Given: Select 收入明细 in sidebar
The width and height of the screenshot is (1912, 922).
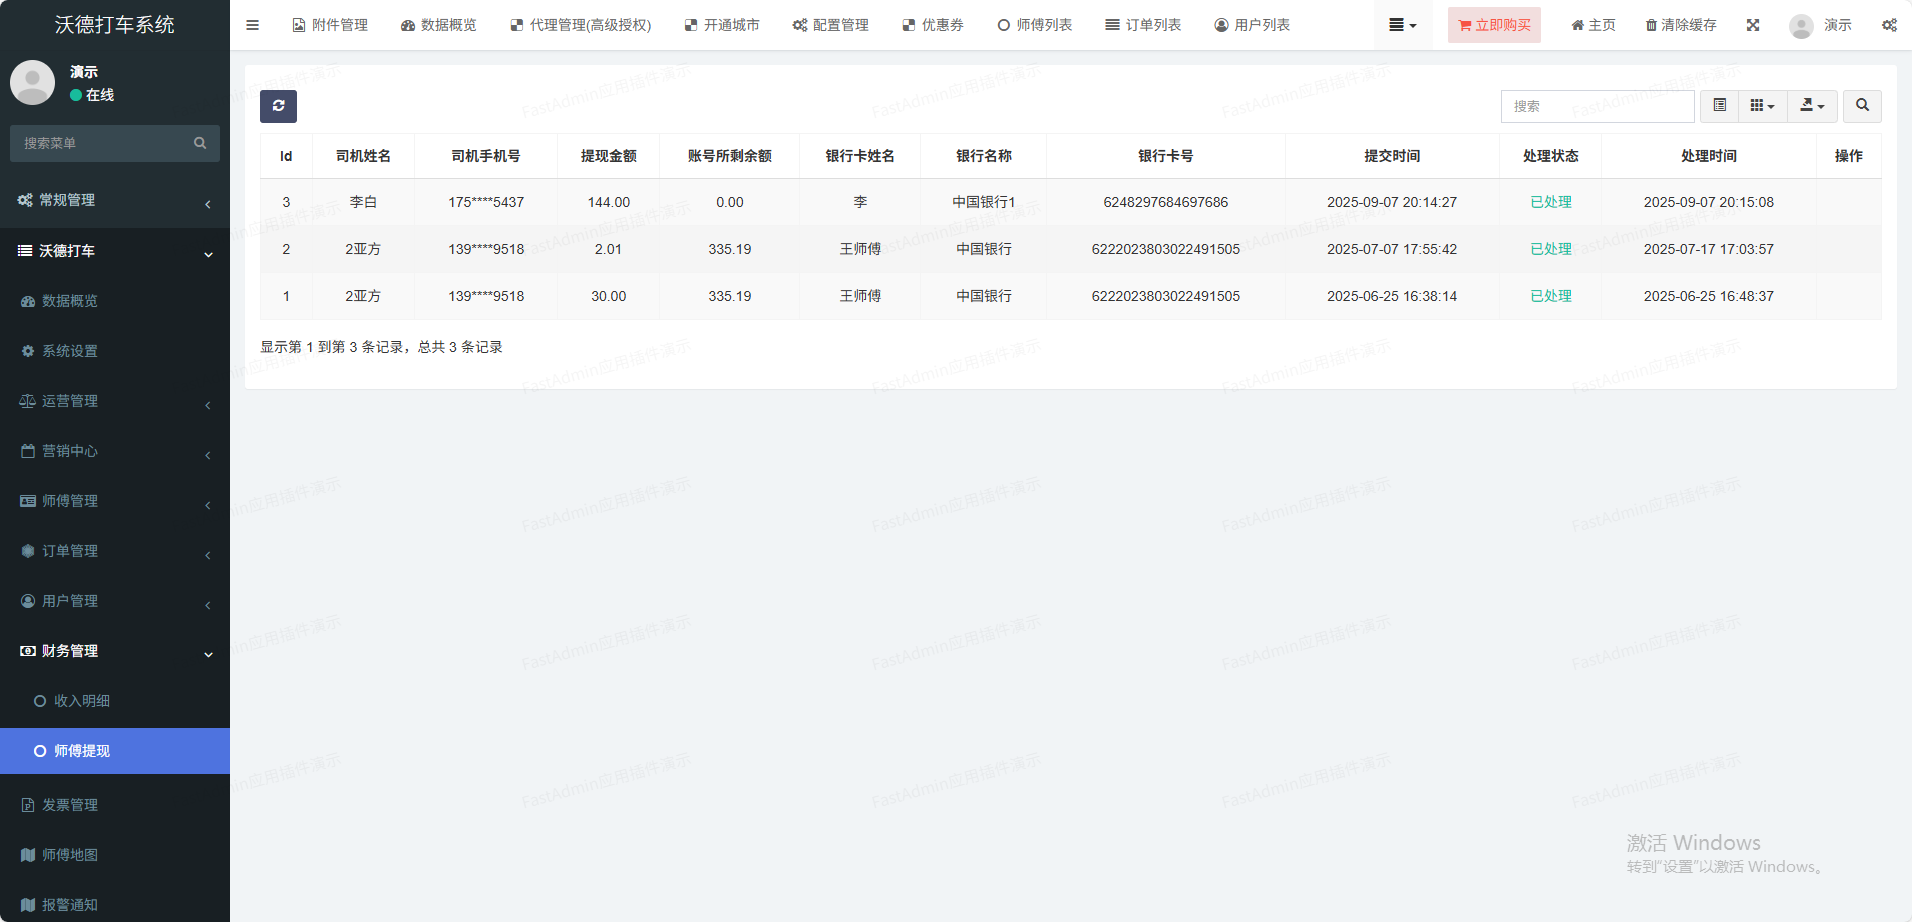Looking at the screenshot, I should 82,701.
